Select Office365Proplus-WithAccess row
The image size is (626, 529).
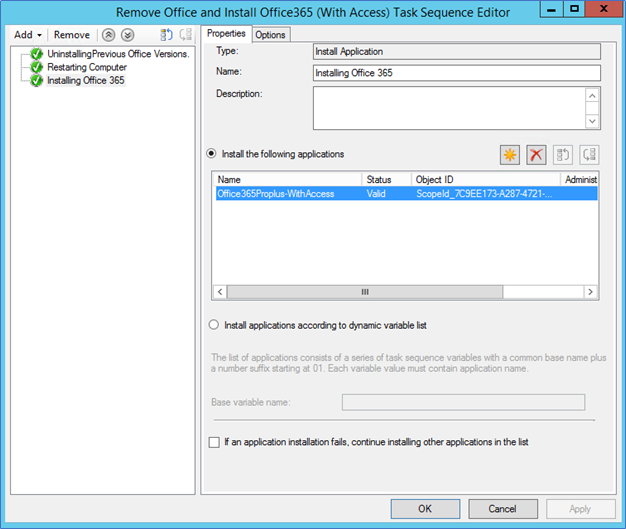[x=406, y=194]
